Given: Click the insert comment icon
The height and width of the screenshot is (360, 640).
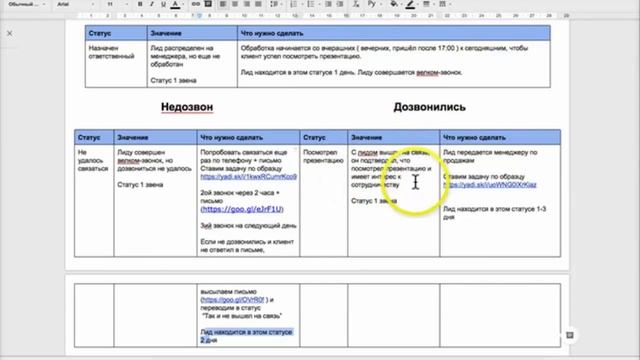Looking at the screenshot, I should [x=208, y=4].
